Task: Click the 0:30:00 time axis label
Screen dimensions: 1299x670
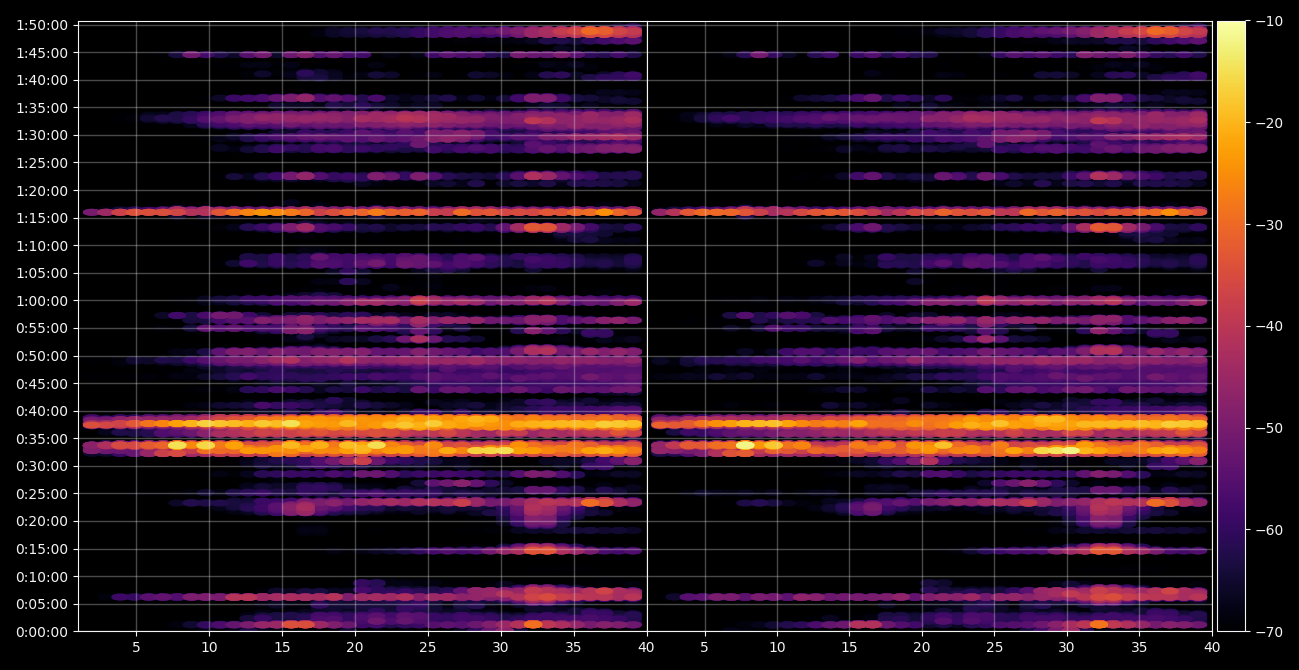Action: coord(42,466)
